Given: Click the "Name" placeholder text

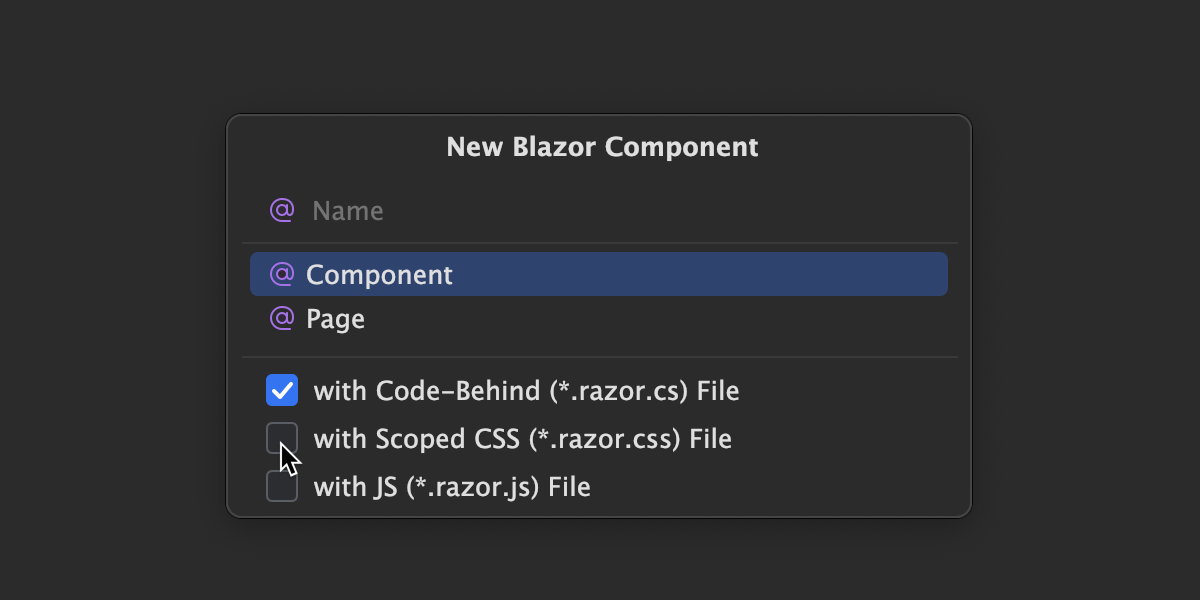Looking at the screenshot, I should [348, 212].
